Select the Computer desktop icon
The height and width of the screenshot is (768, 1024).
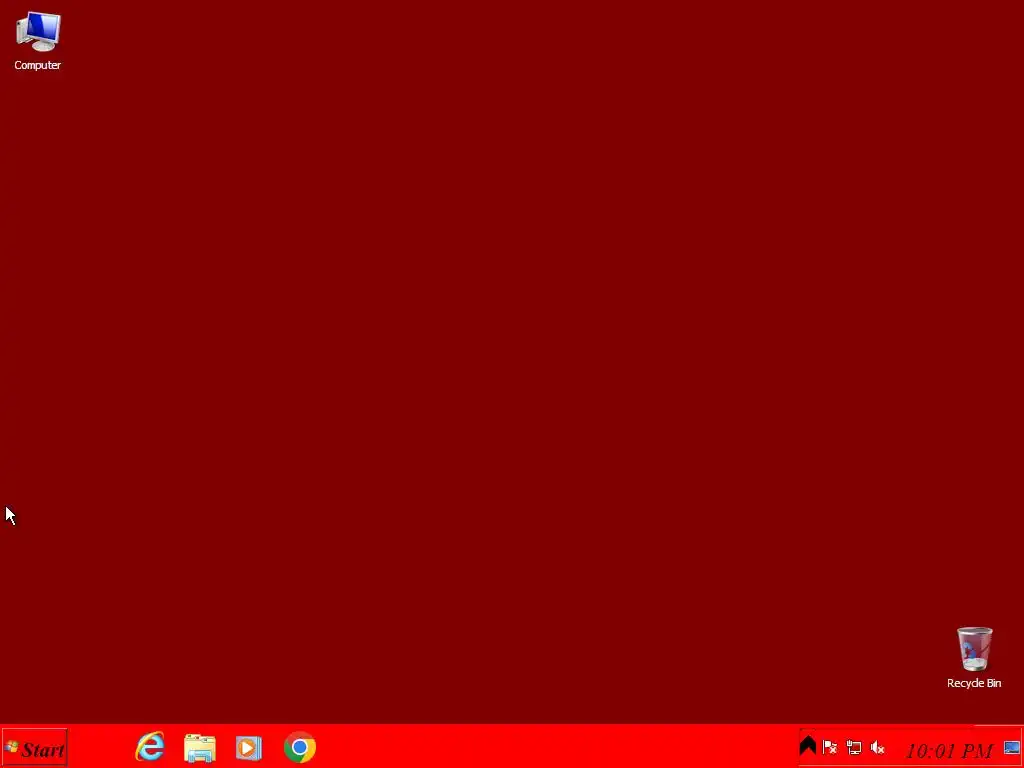[38, 40]
